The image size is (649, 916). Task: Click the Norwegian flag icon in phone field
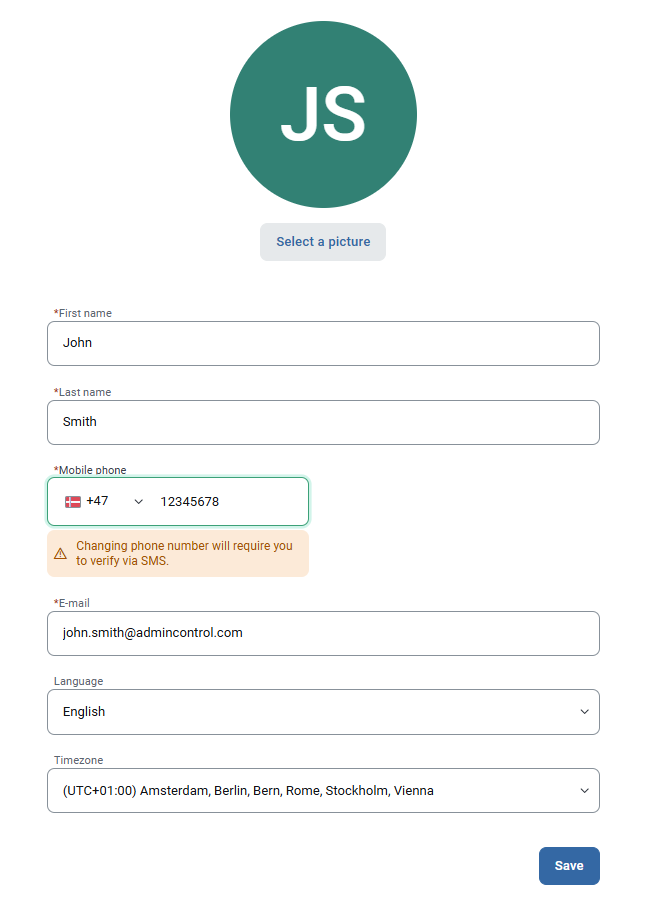click(72, 501)
